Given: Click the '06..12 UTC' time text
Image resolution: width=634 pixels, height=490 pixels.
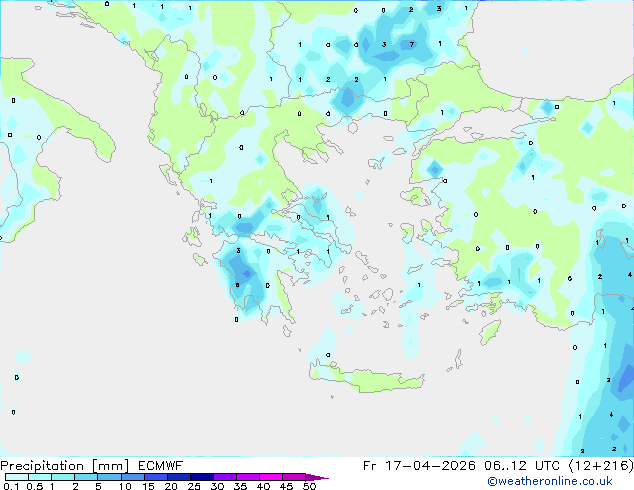Looking at the screenshot, I should tap(522, 466).
